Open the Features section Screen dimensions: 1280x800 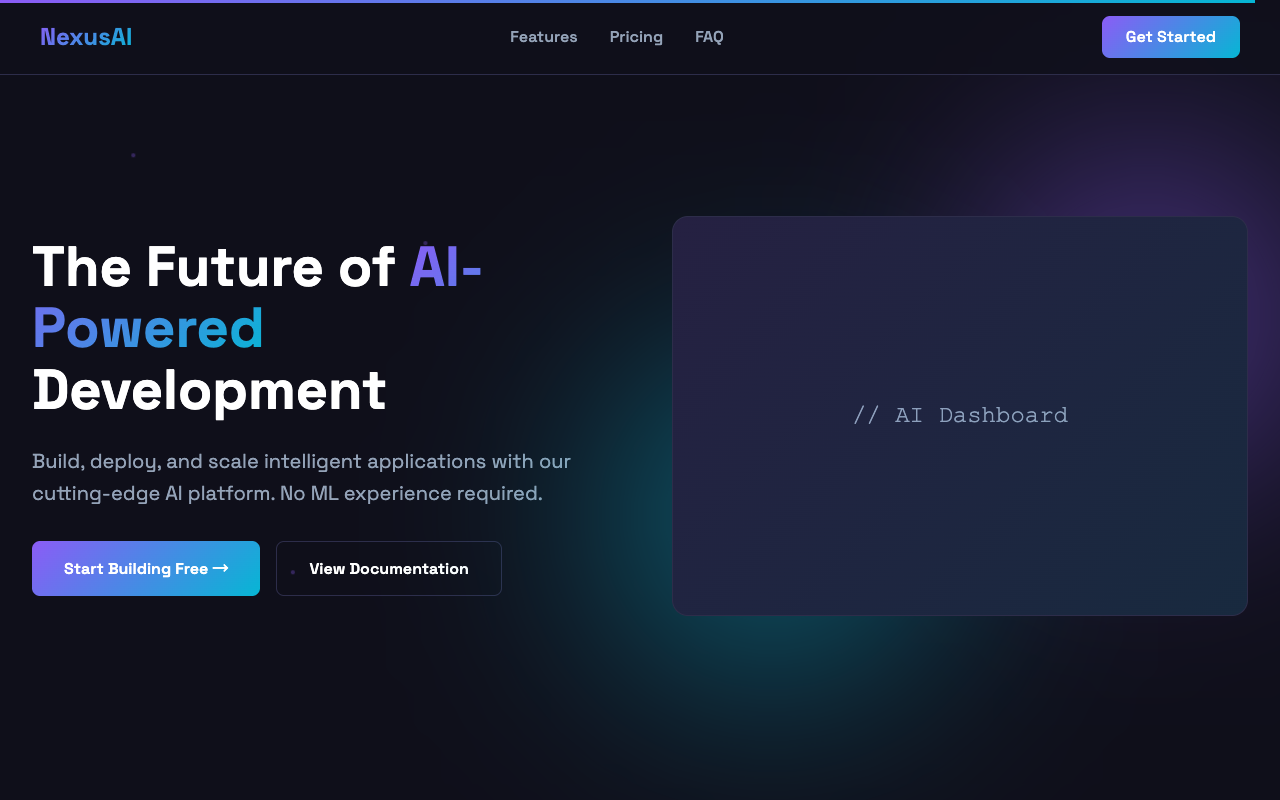543,37
